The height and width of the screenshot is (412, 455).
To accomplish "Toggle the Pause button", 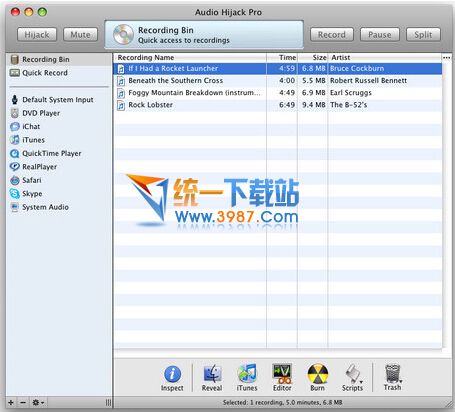I will point(380,34).
